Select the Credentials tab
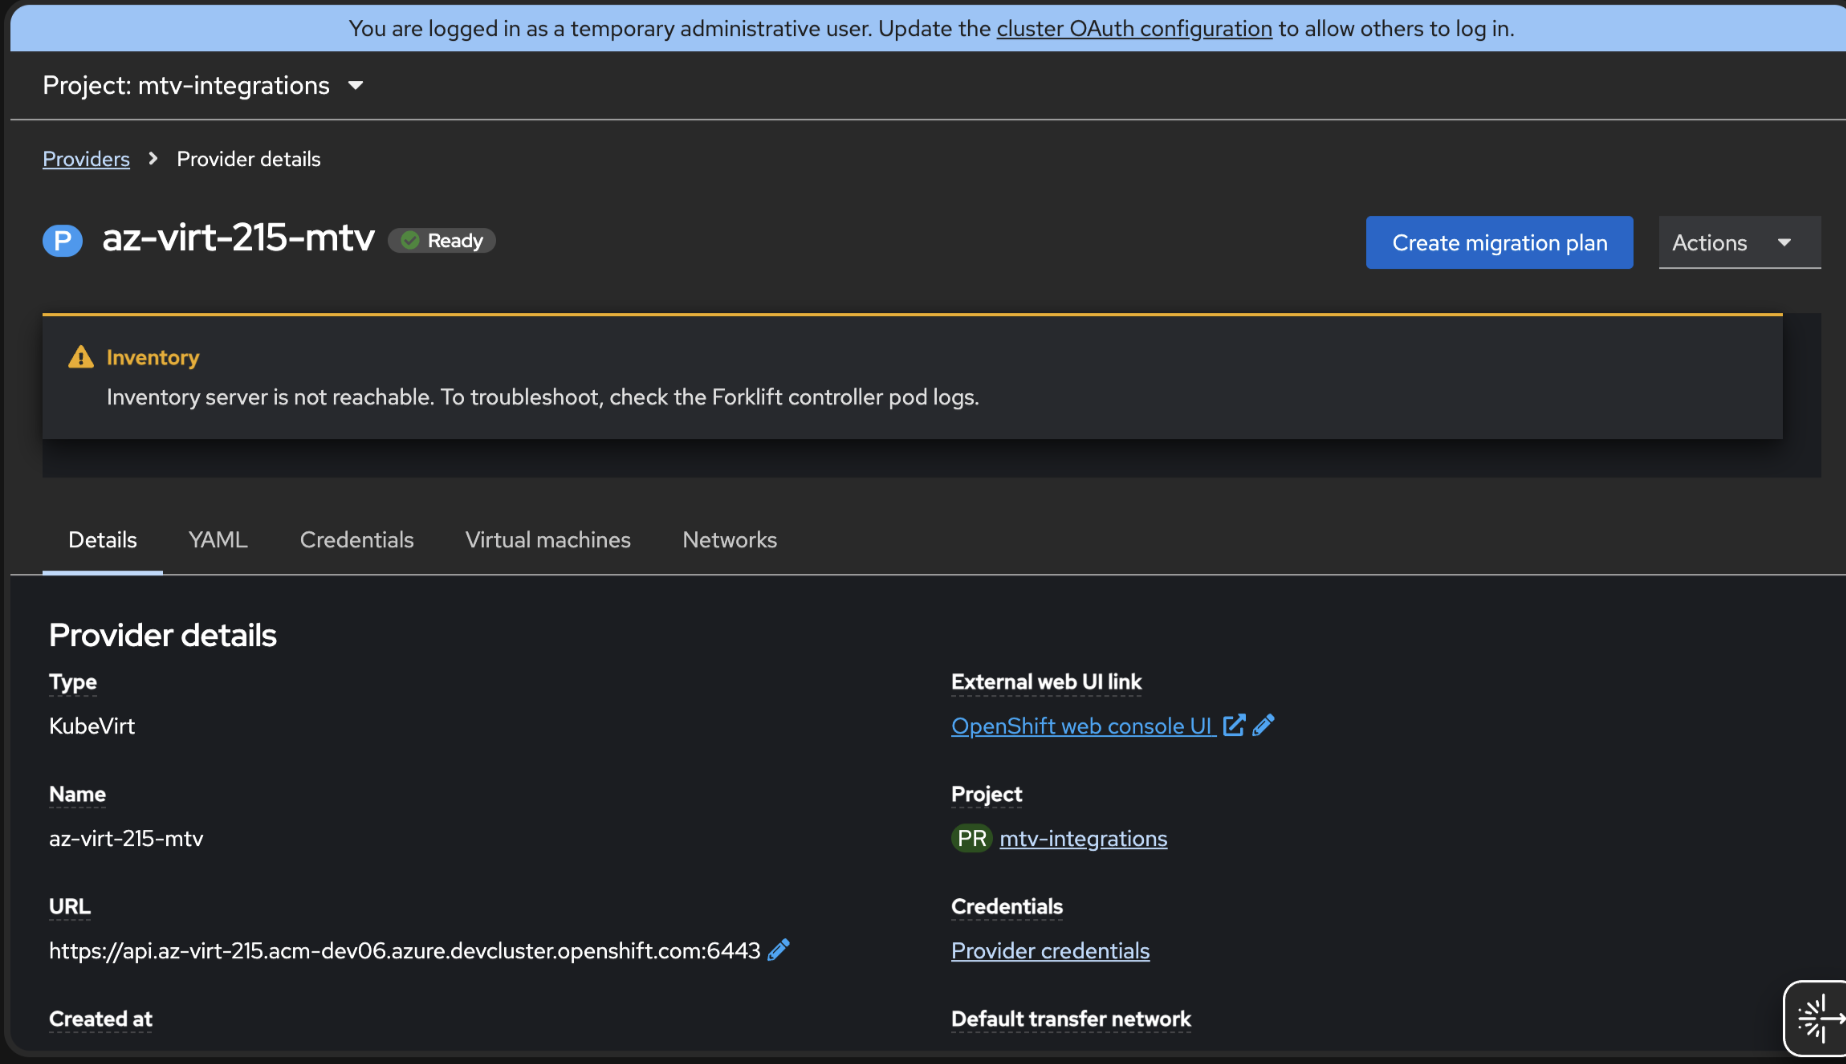1846x1064 pixels. coord(357,540)
